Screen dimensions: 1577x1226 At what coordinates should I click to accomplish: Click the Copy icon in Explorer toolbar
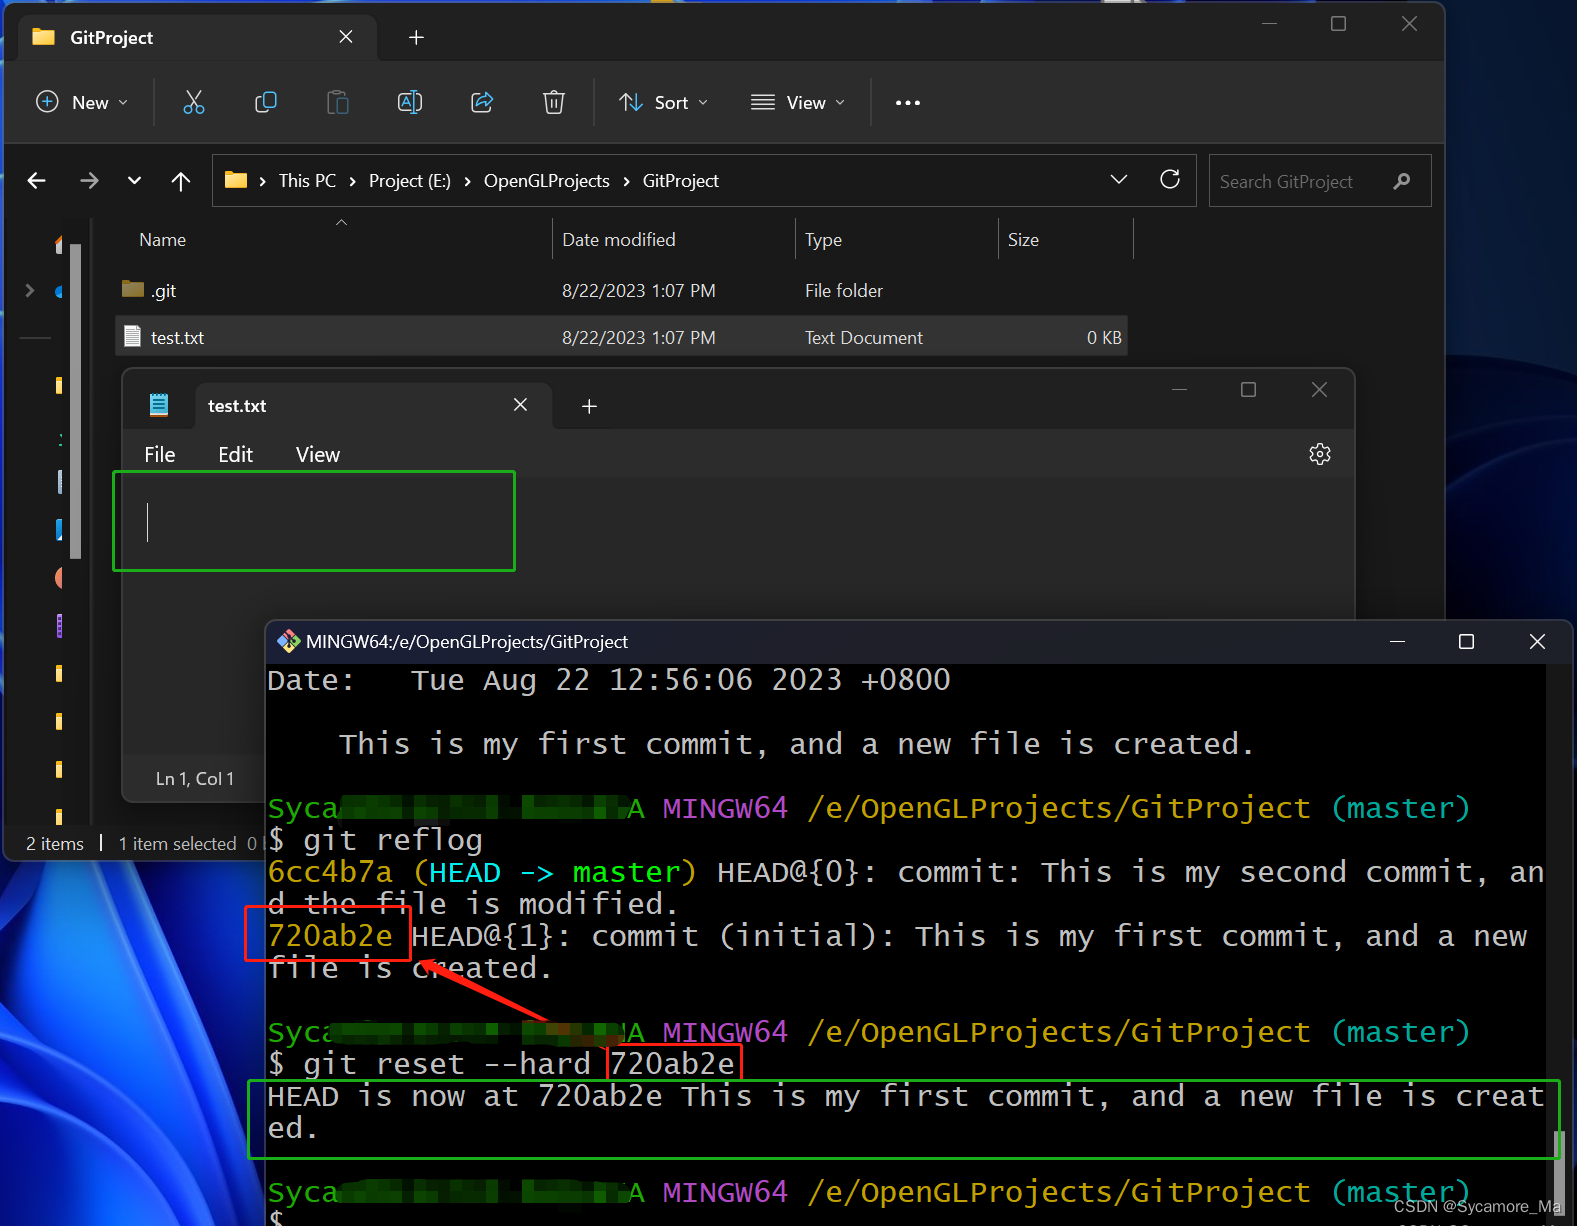266,102
